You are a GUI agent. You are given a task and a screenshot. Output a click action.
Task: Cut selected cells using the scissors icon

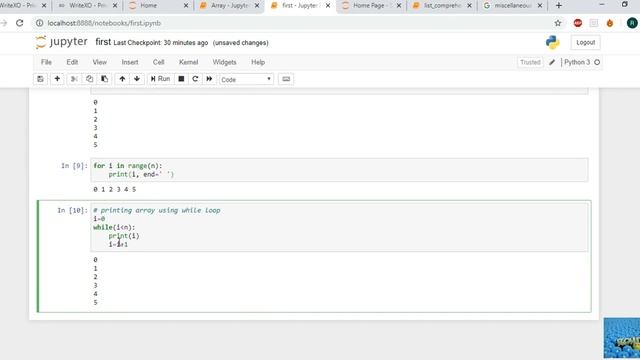click(74, 79)
